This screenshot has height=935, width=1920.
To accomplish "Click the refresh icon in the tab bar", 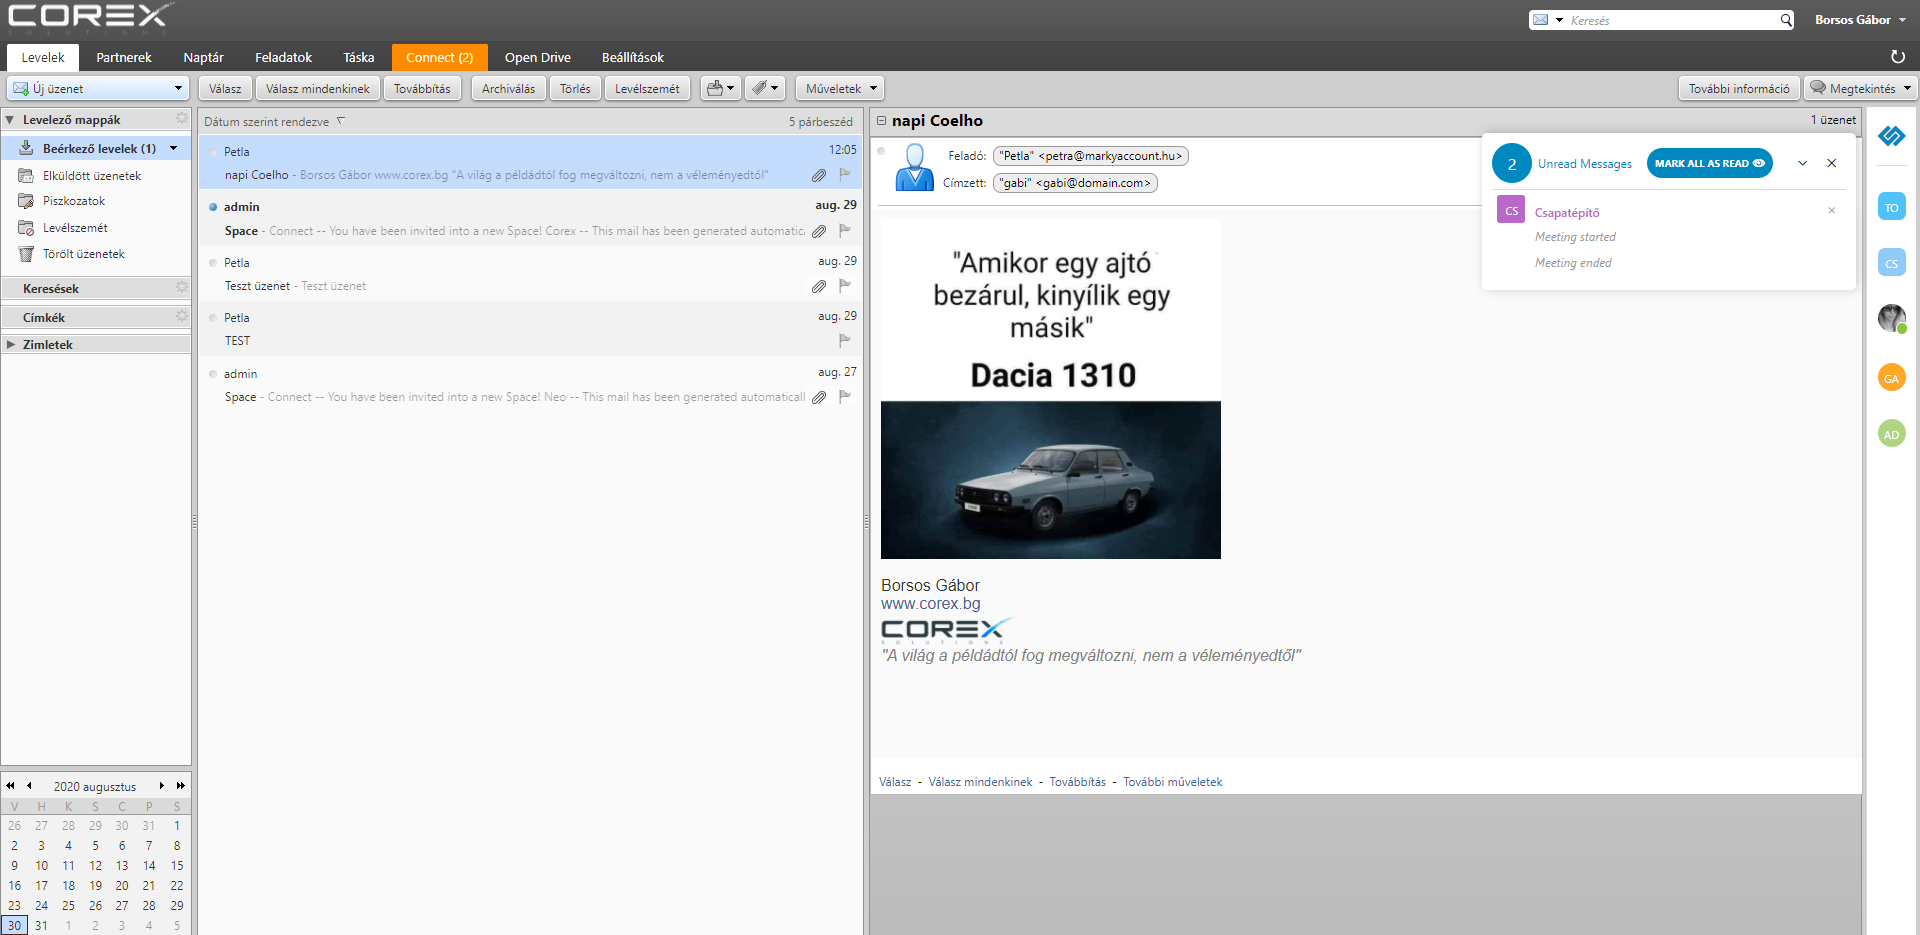I will (1897, 57).
